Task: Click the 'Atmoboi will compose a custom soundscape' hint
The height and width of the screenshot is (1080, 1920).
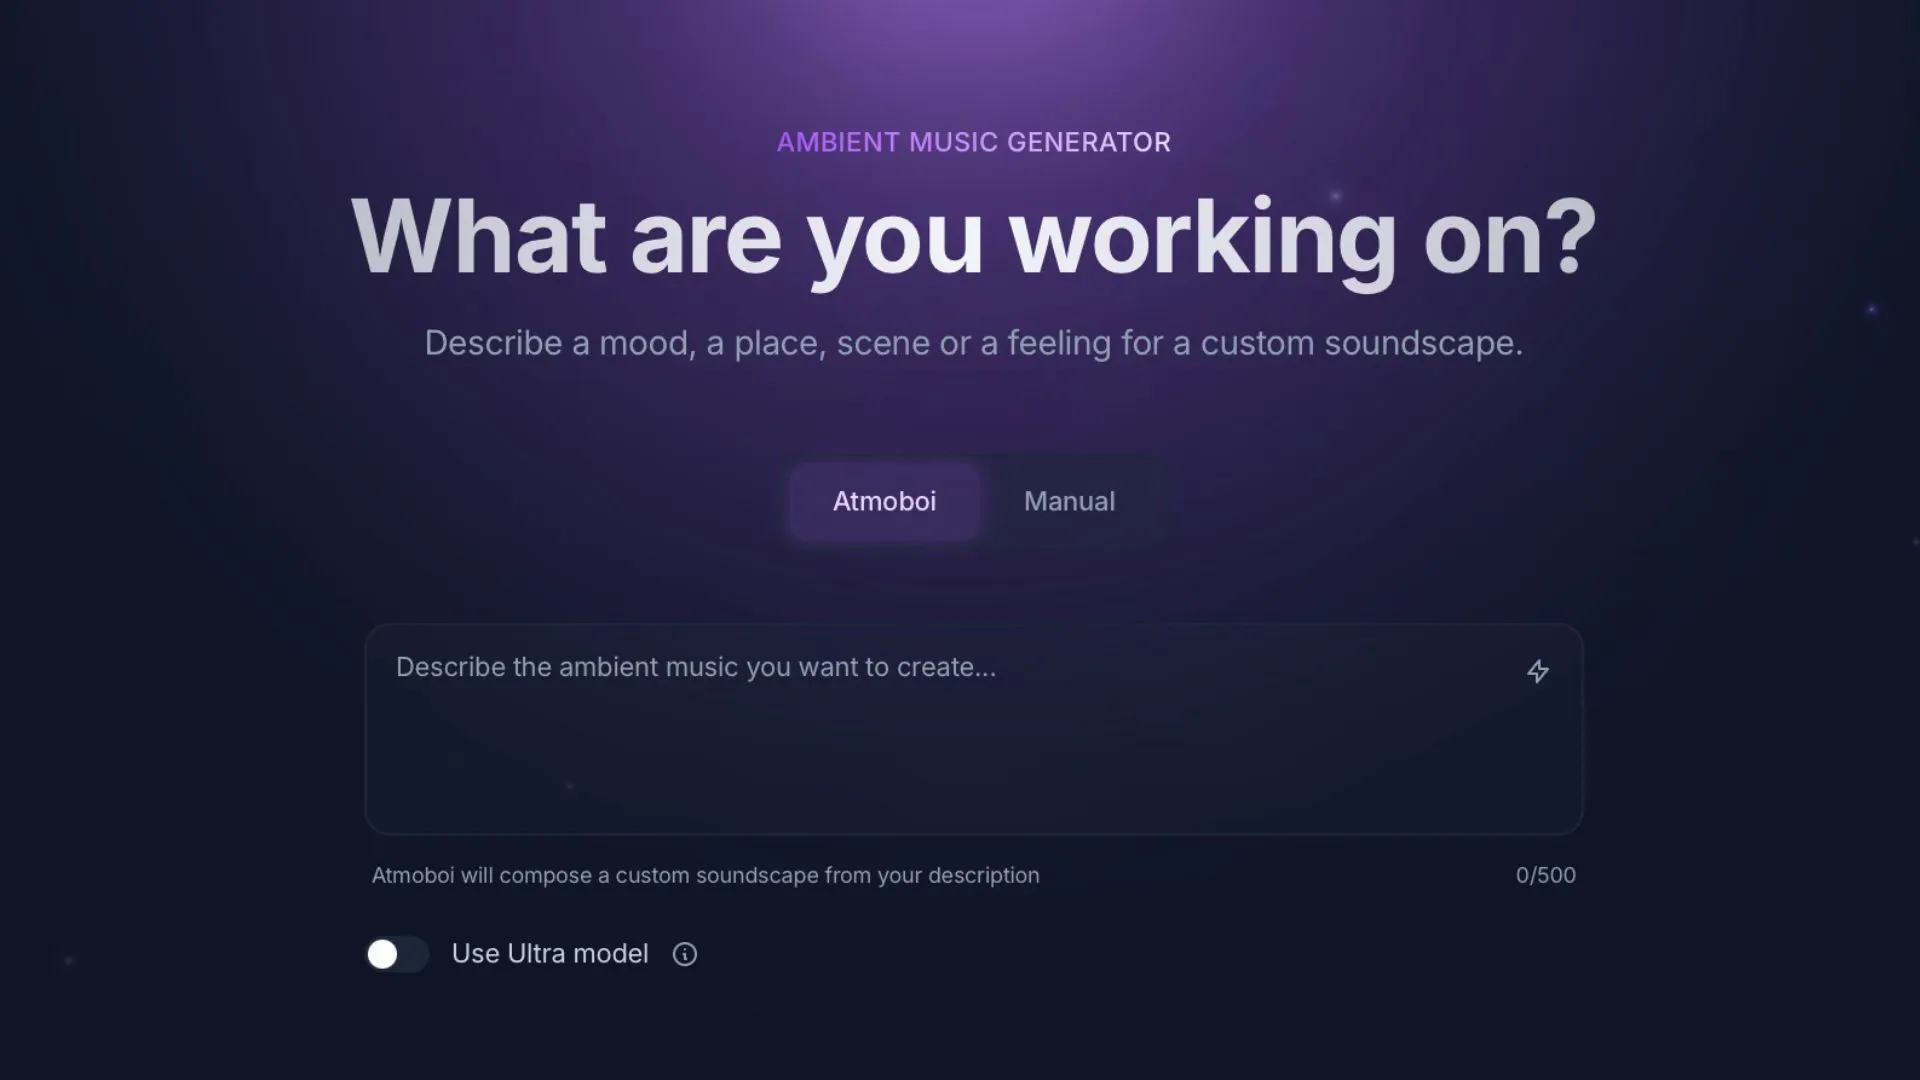Action: 705,875
